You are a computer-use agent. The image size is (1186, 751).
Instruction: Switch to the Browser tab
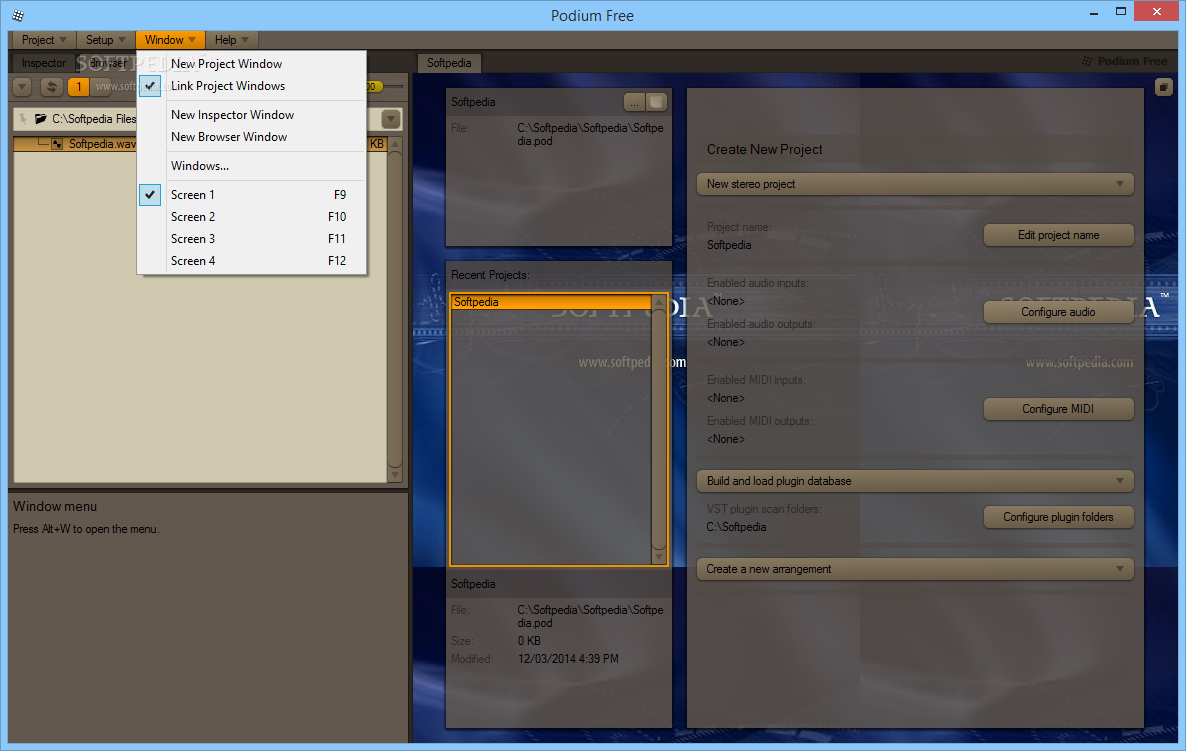click(x=107, y=63)
